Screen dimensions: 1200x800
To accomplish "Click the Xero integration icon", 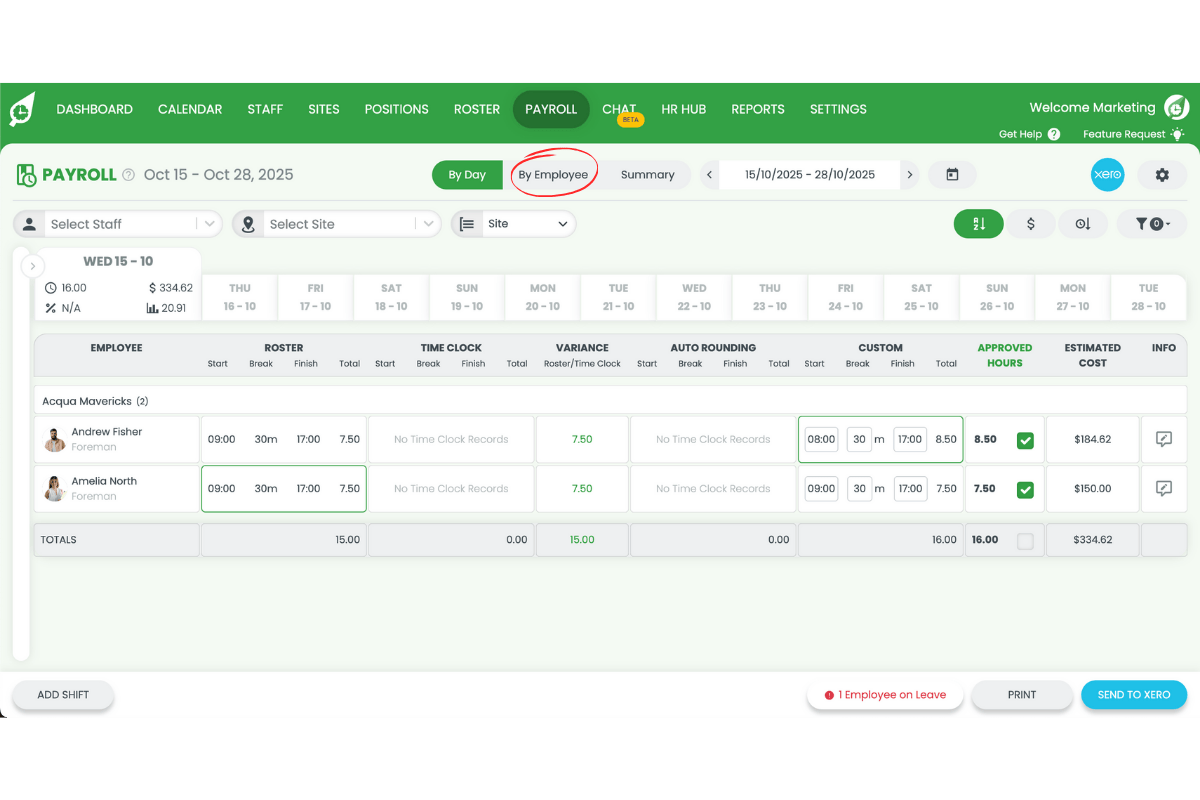I will pyautogui.click(x=1108, y=174).
